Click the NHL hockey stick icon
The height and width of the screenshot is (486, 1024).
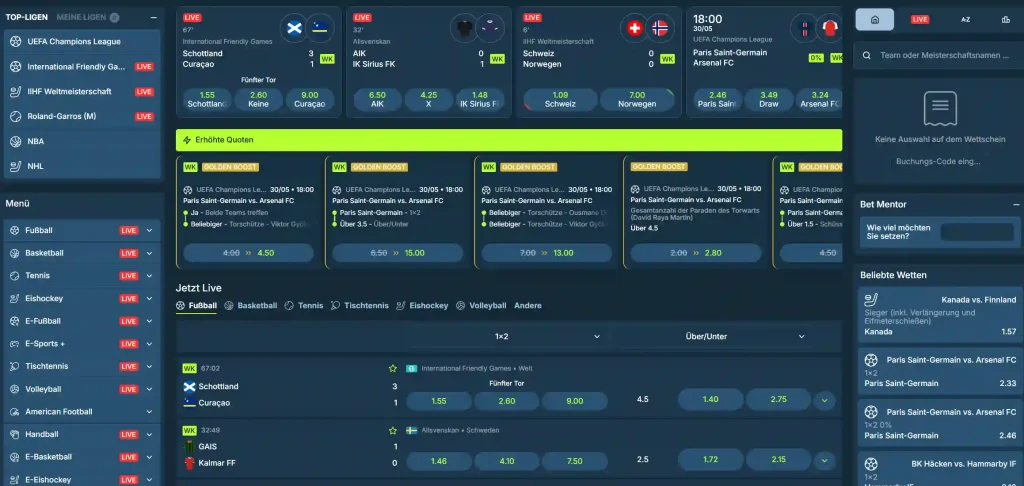16,166
